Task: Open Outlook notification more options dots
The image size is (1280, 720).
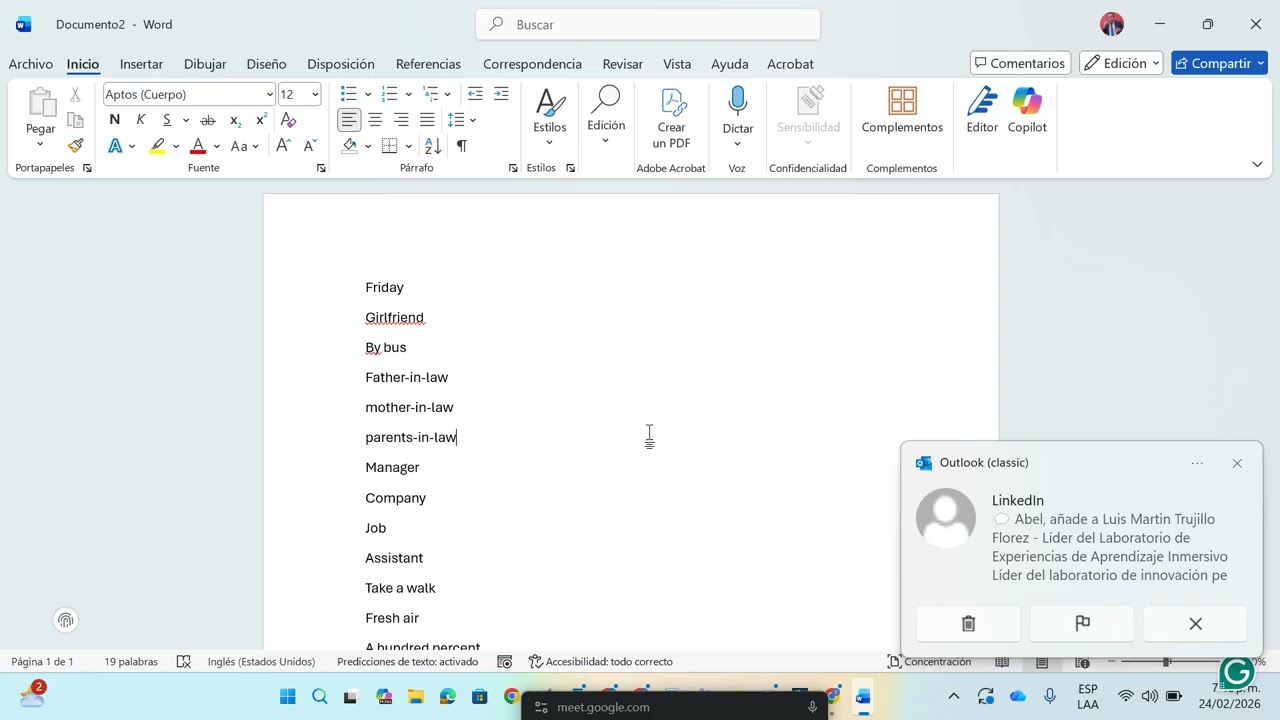Action: (x=1197, y=463)
